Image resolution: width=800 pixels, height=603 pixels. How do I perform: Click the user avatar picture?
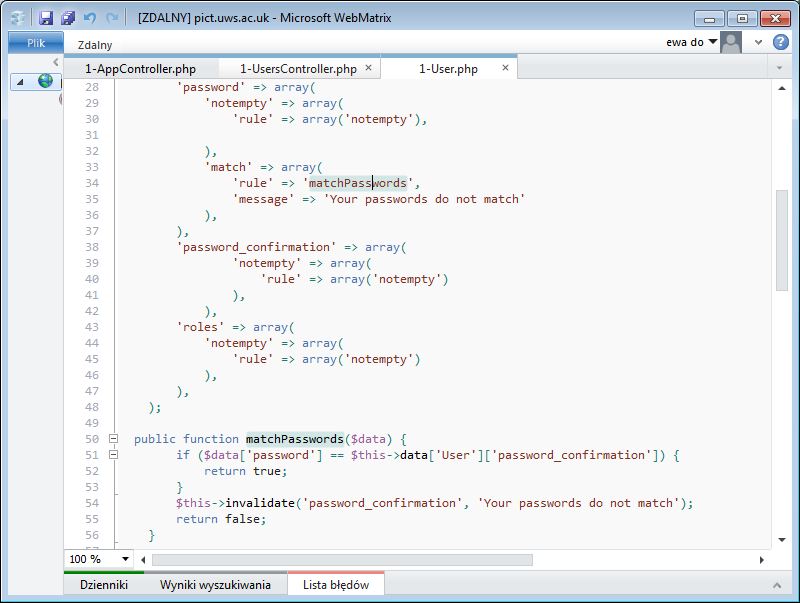click(731, 42)
